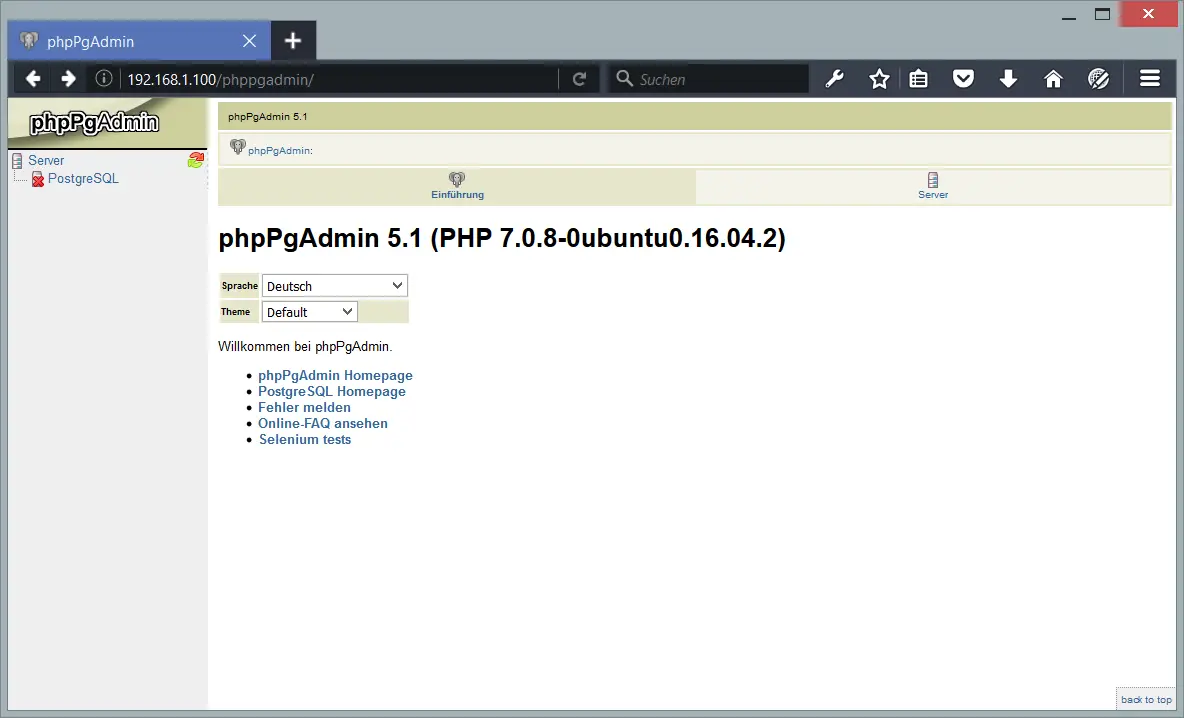Click the phpPgAdmin 5.1 title bar text

pos(267,116)
